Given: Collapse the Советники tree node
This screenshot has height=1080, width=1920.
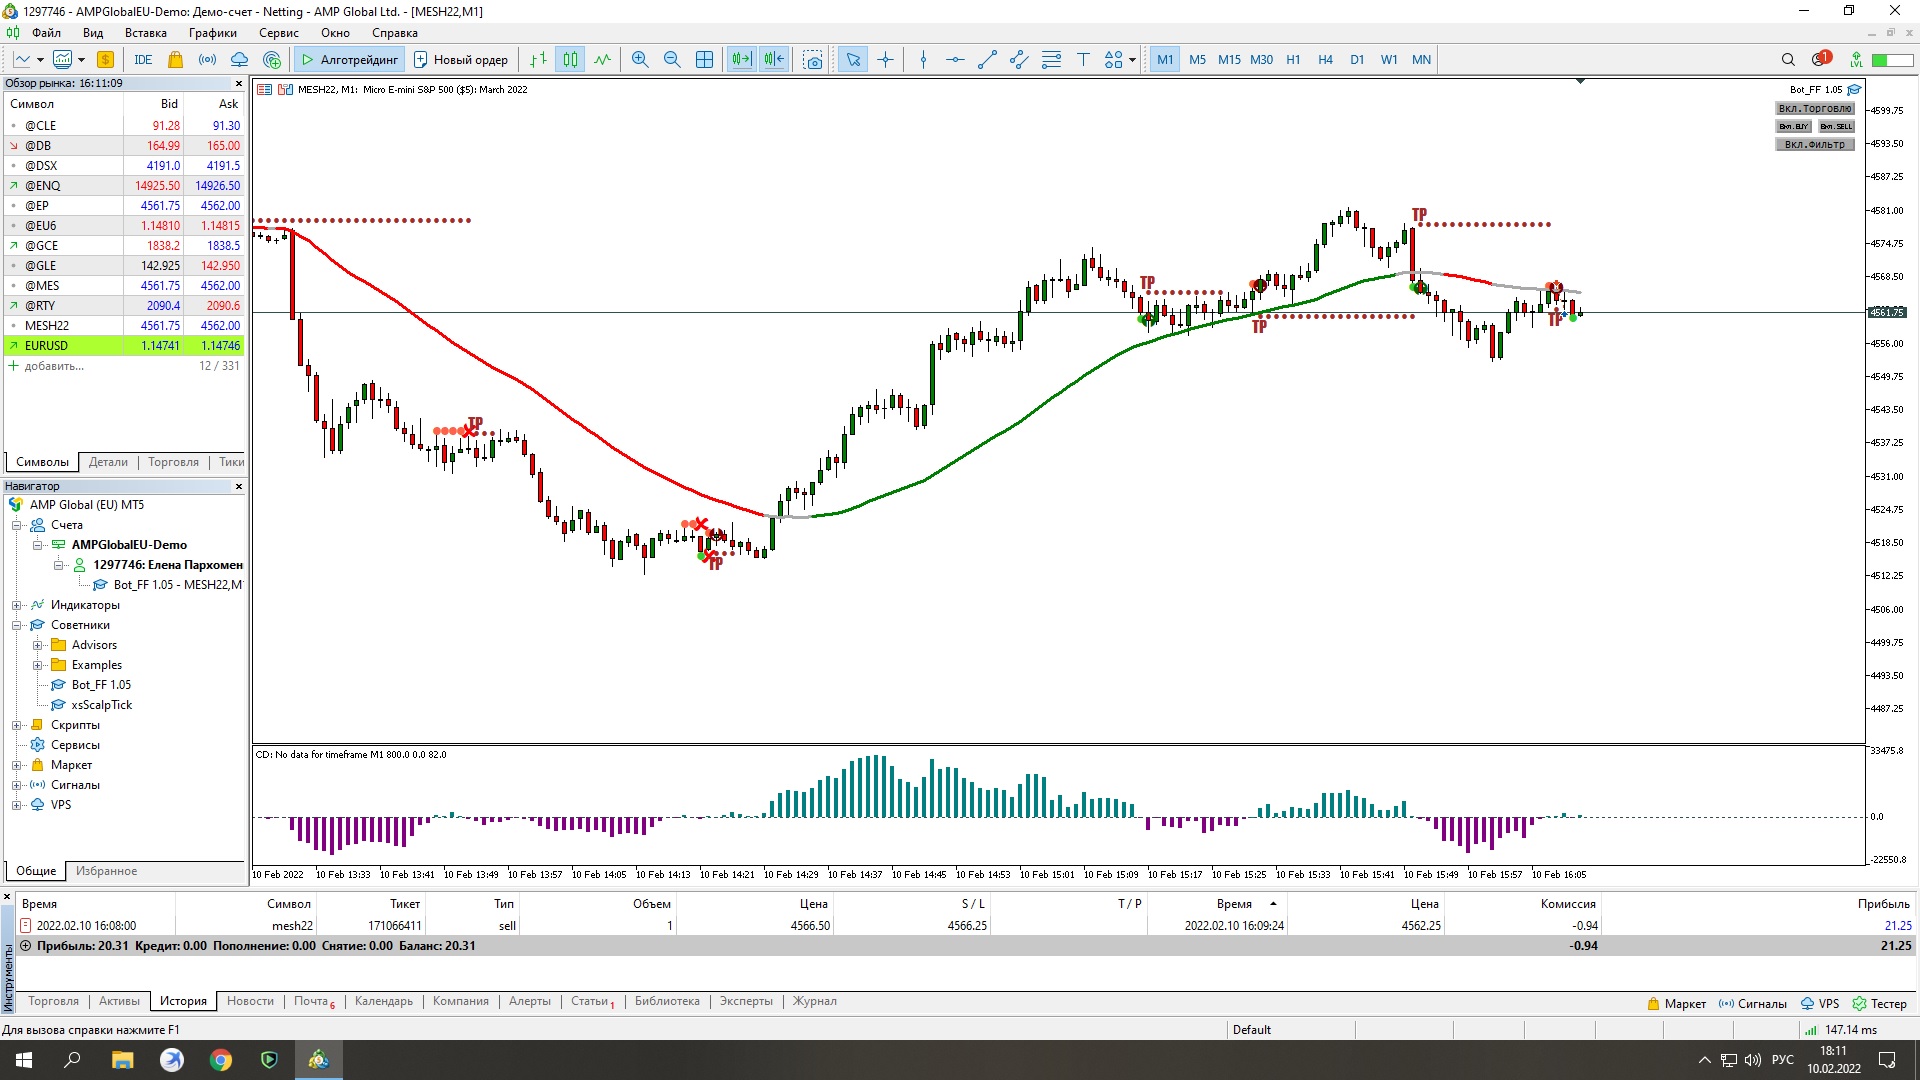Looking at the screenshot, I should pyautogui.click(x=17, y=625).
